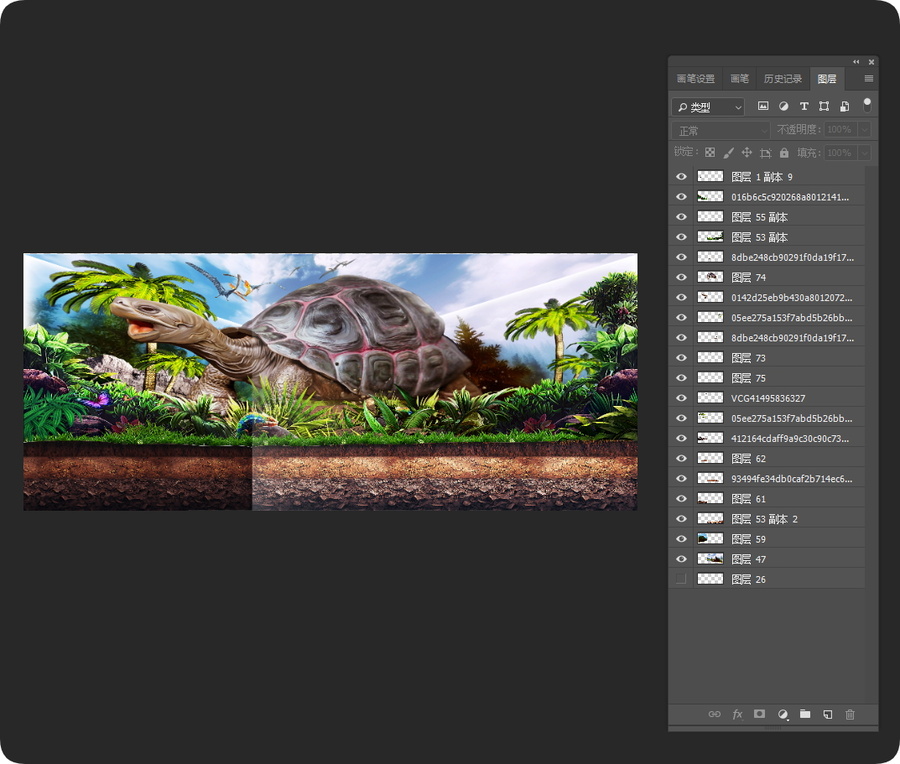This screenshot has width=900, height=764.
Task: Open layer style fx menu
Action: [x=737, y=714]
